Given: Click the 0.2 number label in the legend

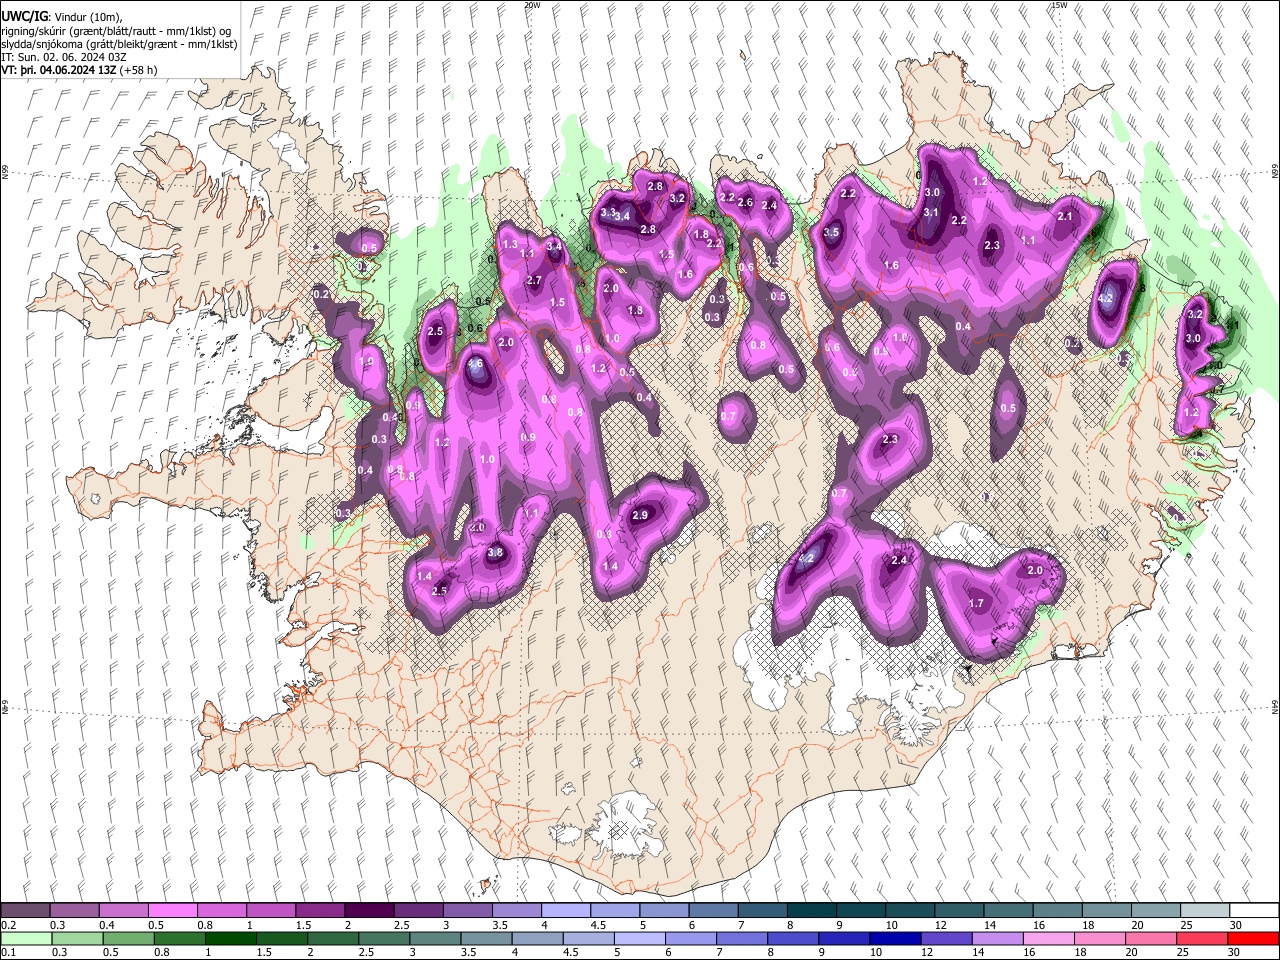Looking at the screenshot, I should pyautogui.click(x=9, y=925).
